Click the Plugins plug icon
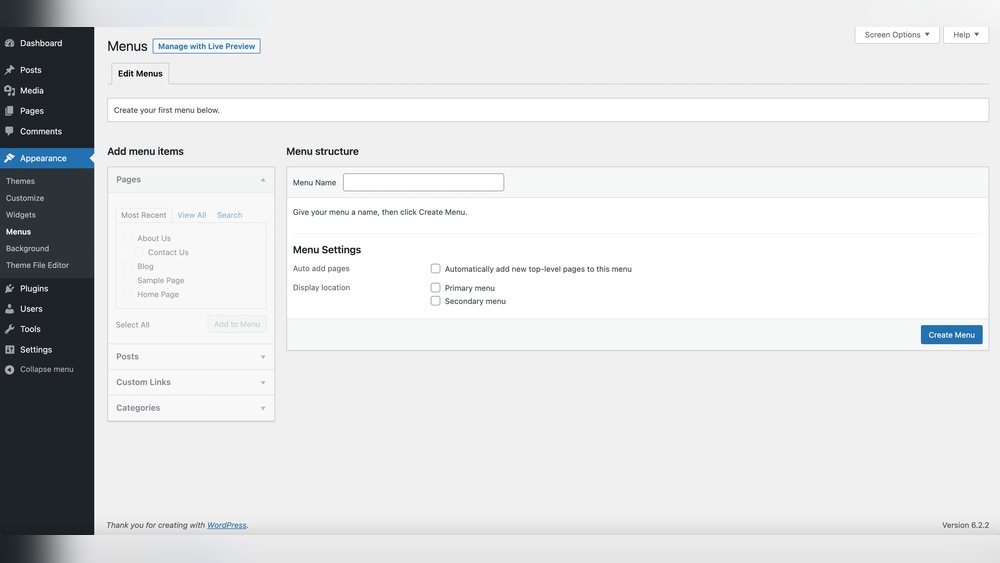Image resolution: width=1000 pixels, height=563 pixels. pyautogui.click(x=10, y=289)
